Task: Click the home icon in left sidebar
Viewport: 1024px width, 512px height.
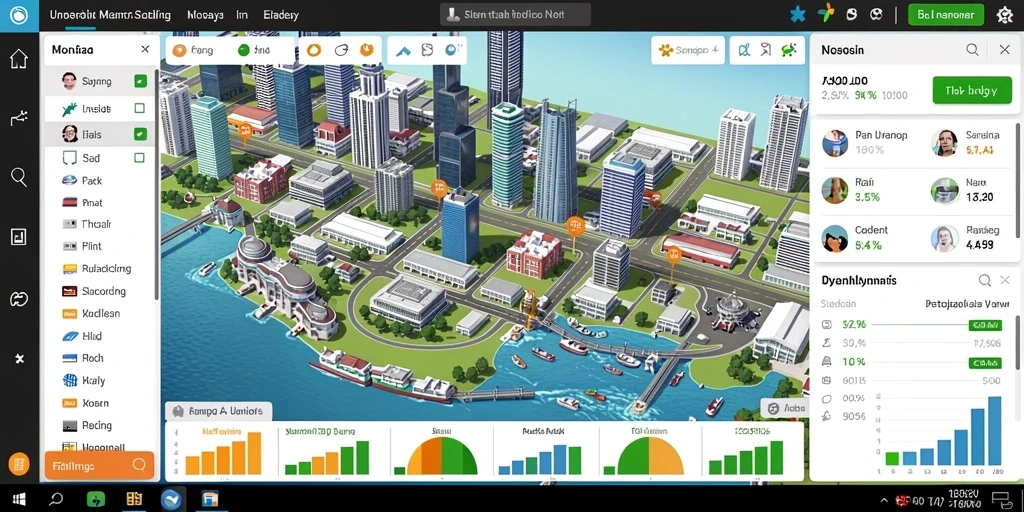Action: point(19,59)
